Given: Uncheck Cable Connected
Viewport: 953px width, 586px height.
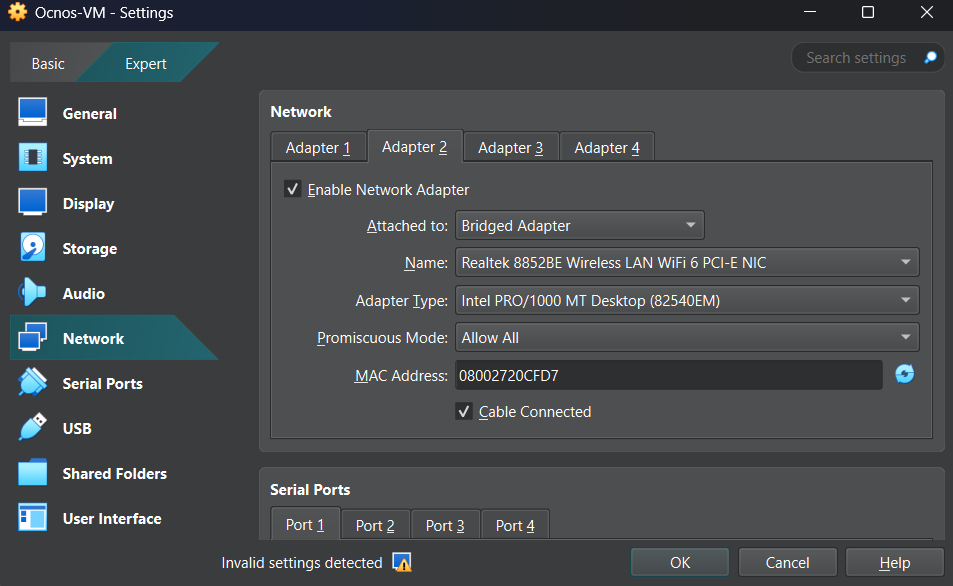Looking at the screenshot, I should click(464, 411).
